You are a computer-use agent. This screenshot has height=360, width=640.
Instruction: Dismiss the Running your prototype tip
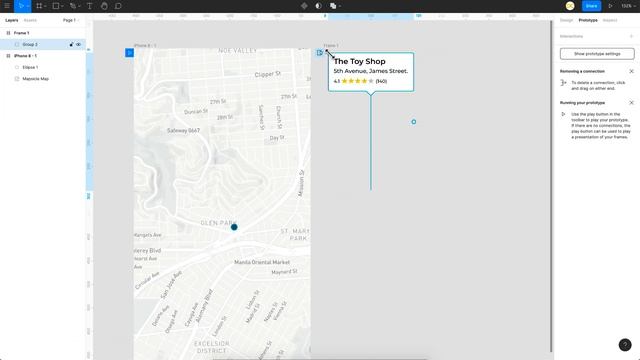coord(631,102)
